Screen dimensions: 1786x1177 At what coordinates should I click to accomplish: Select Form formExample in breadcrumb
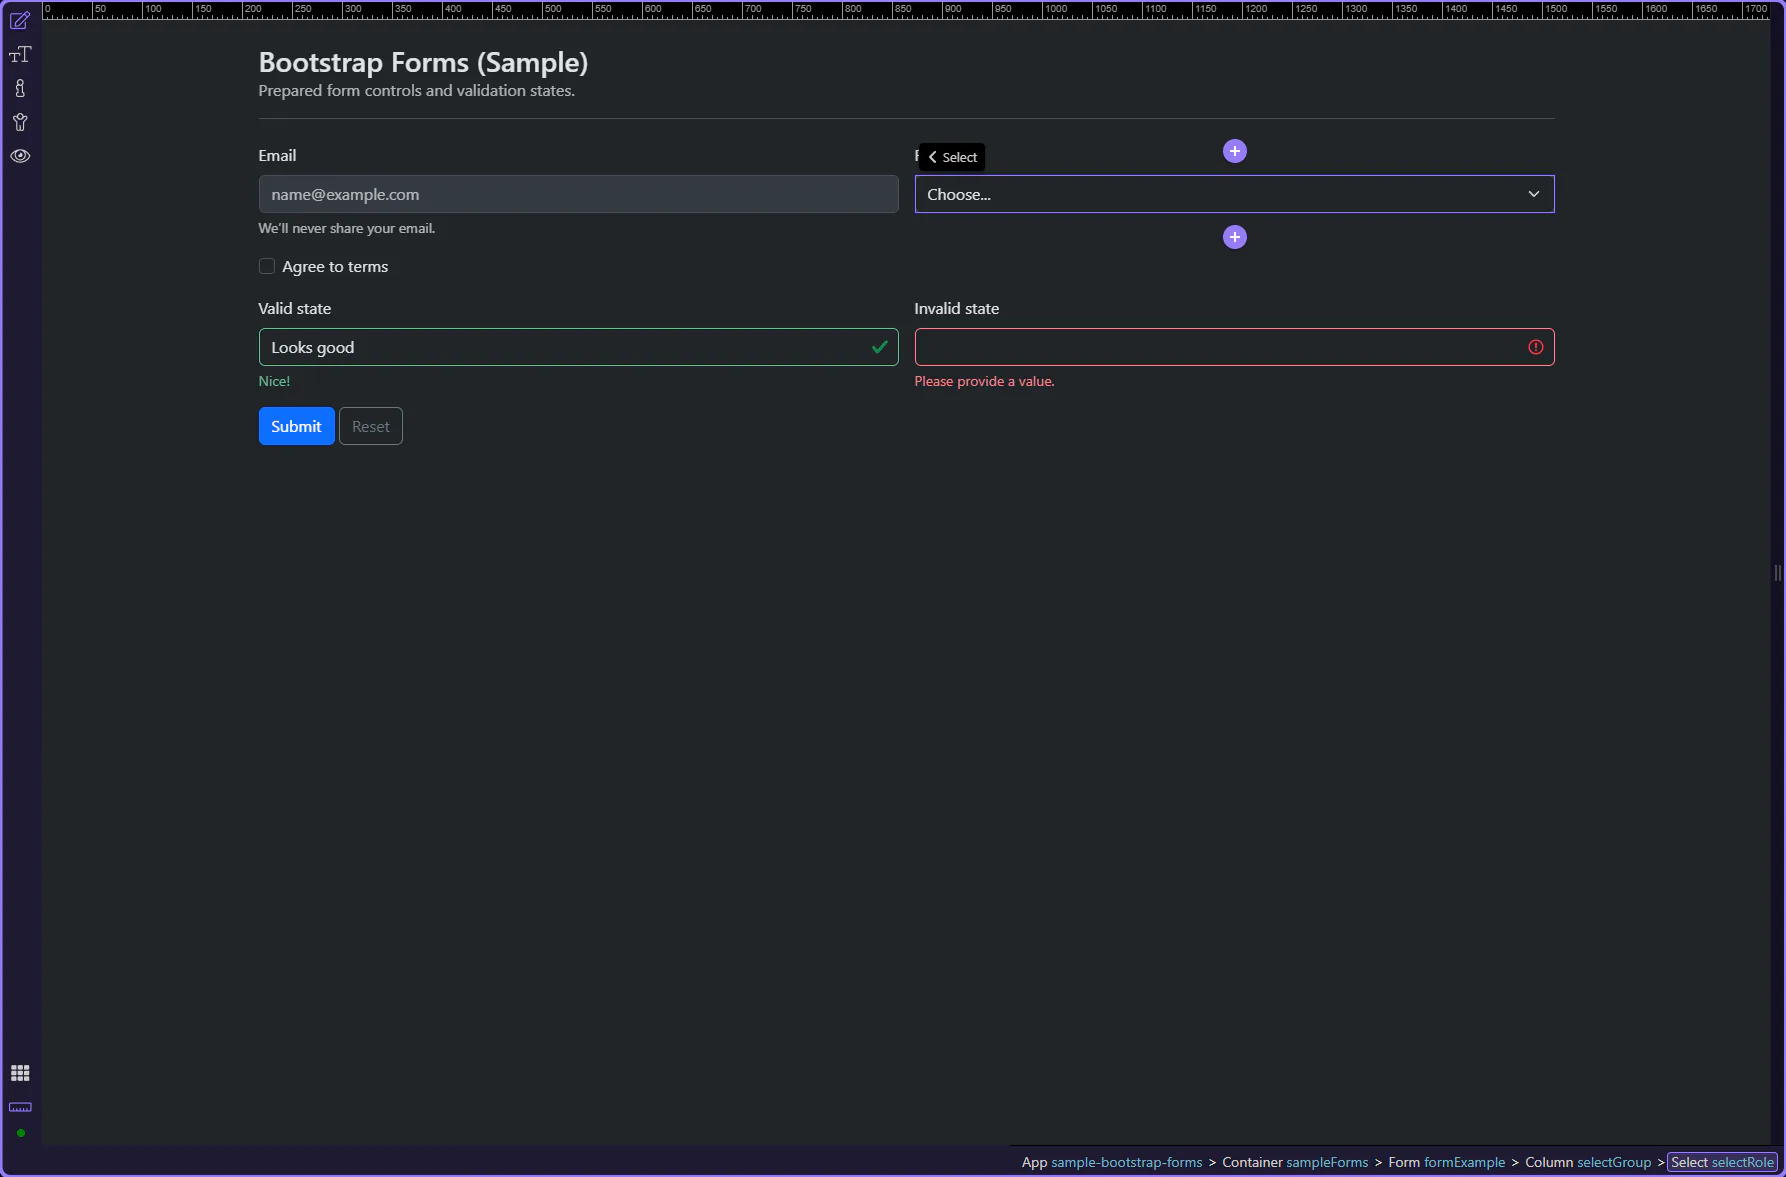click(1446, 1162)
